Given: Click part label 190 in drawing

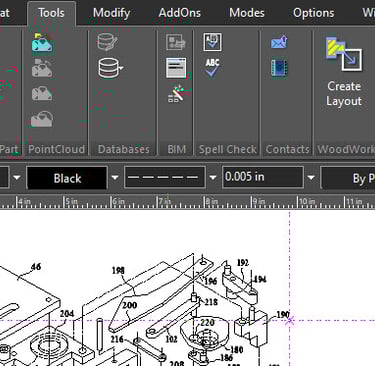Looking at the screenshot, I should point(283,315).
